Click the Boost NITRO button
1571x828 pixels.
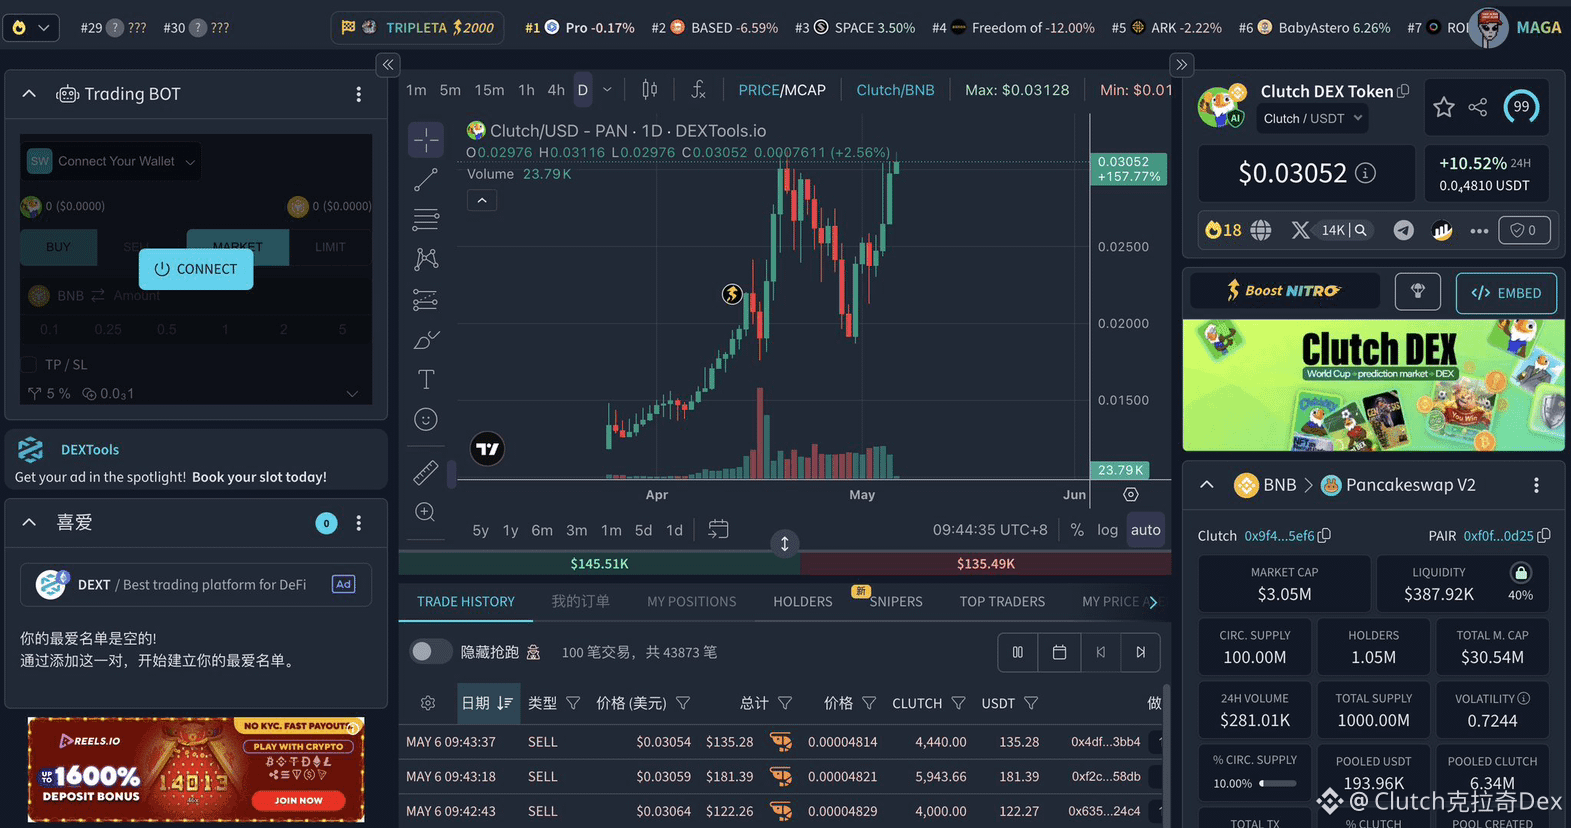pyautogui.click(x=1285, y=291)
